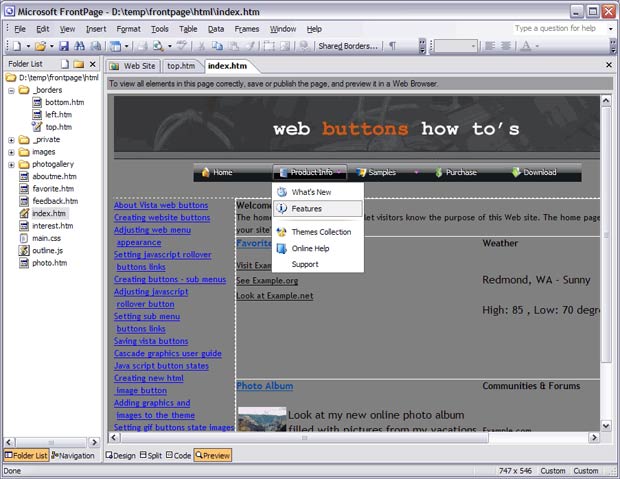Click the 'About Vista web buttons' link
620x479 pixels.
161,205
